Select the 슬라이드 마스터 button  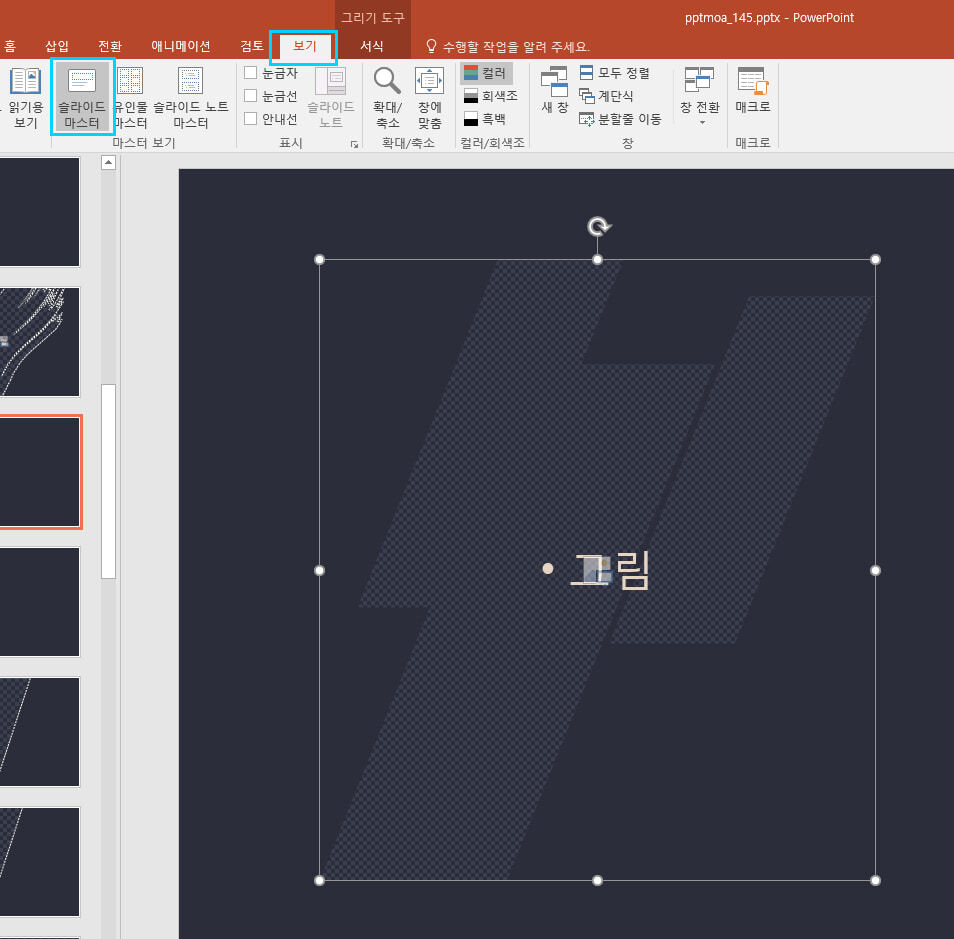(x=82, y=97)
